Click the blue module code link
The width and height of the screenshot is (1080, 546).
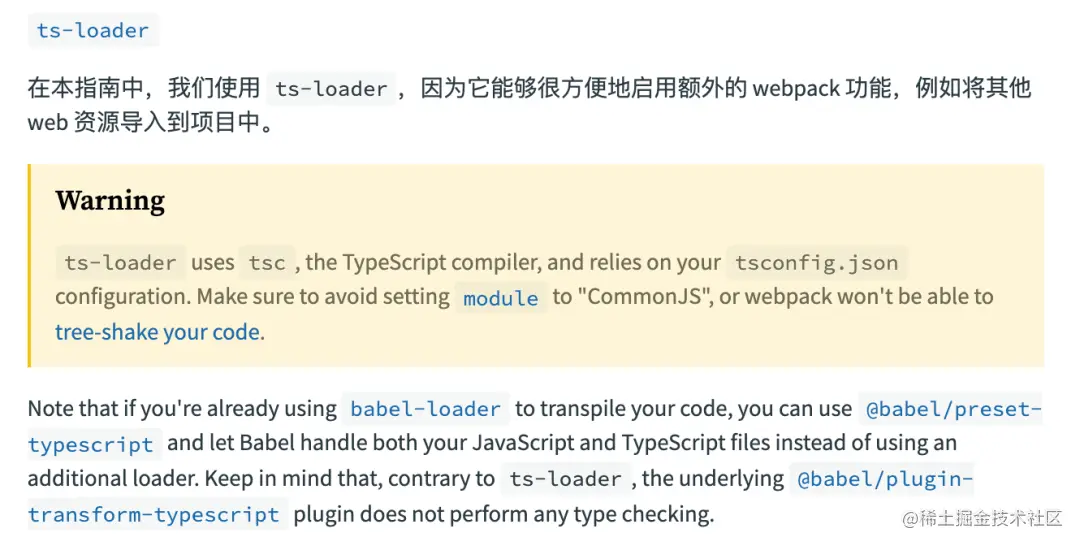pyautogui.click(x=501, y=298)
